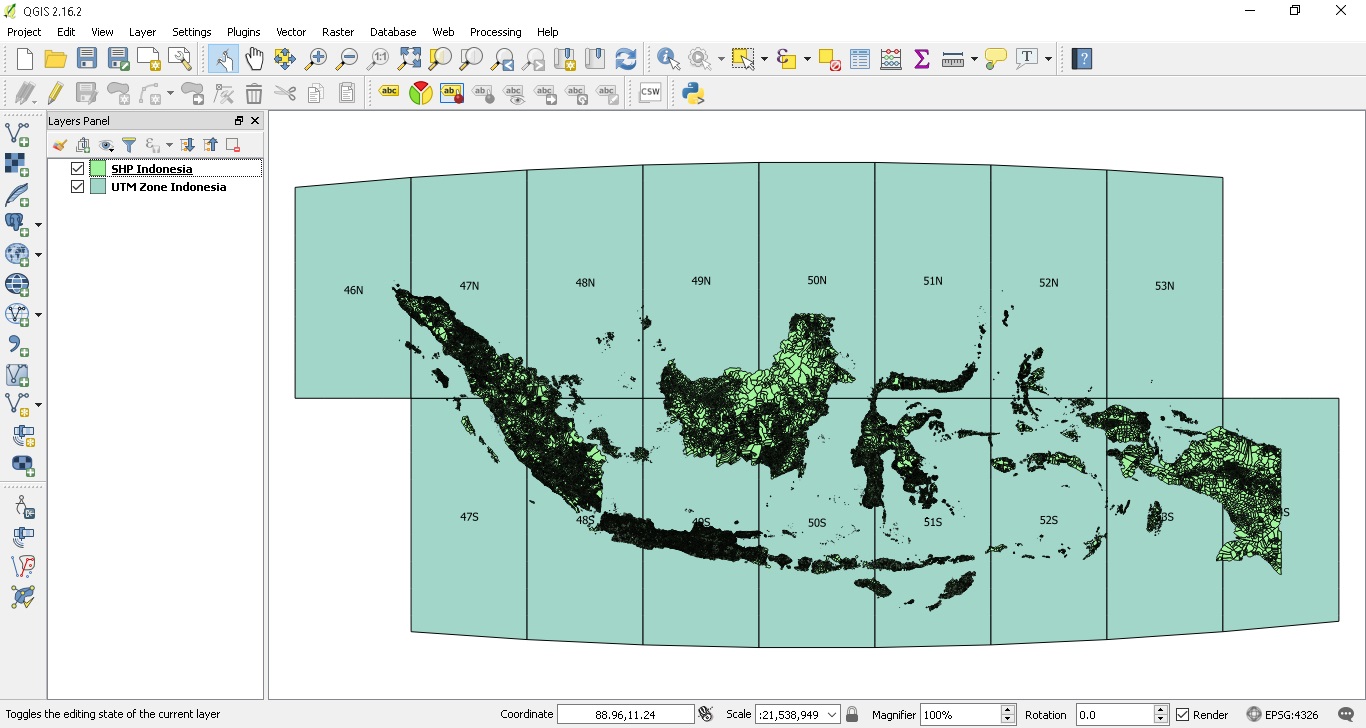Launch the CSW MetaSearch tool
This screenshot has width=1366, height=728.
coord(650,93)
